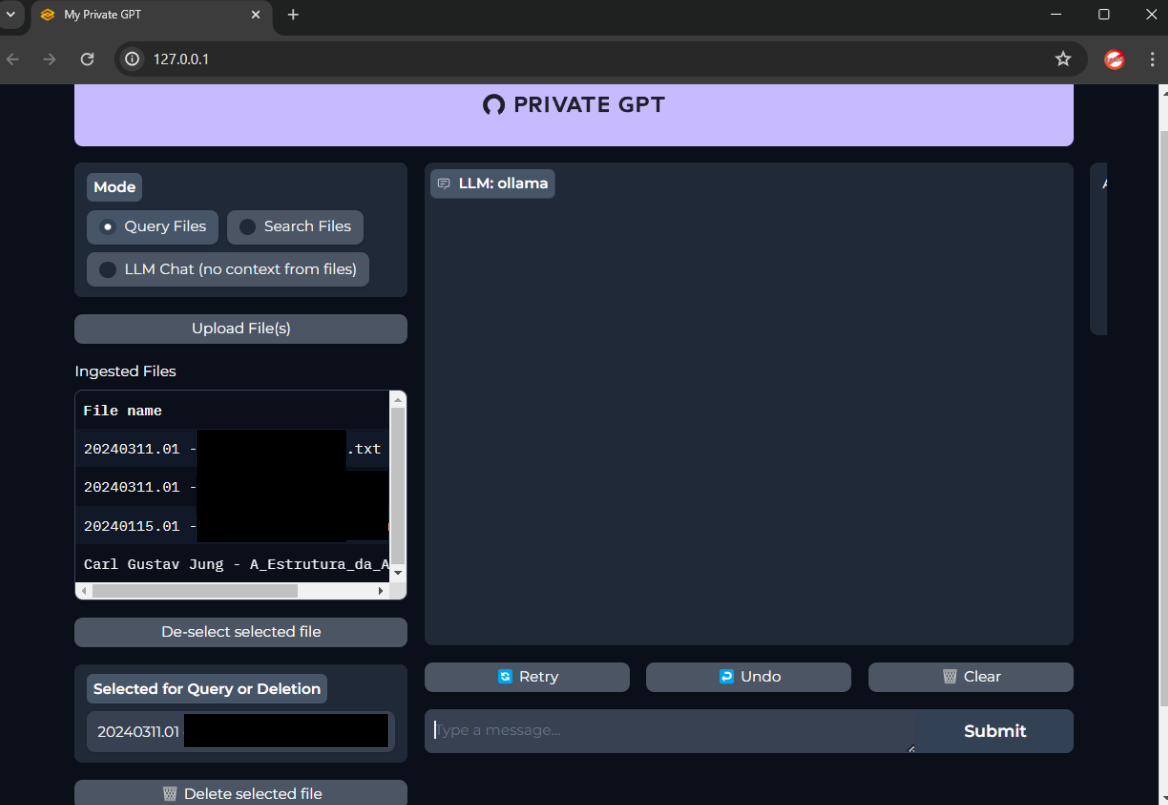1168x805 pixels.
Task: Switch to My Private GPT tab
Action: coord(152,15)
